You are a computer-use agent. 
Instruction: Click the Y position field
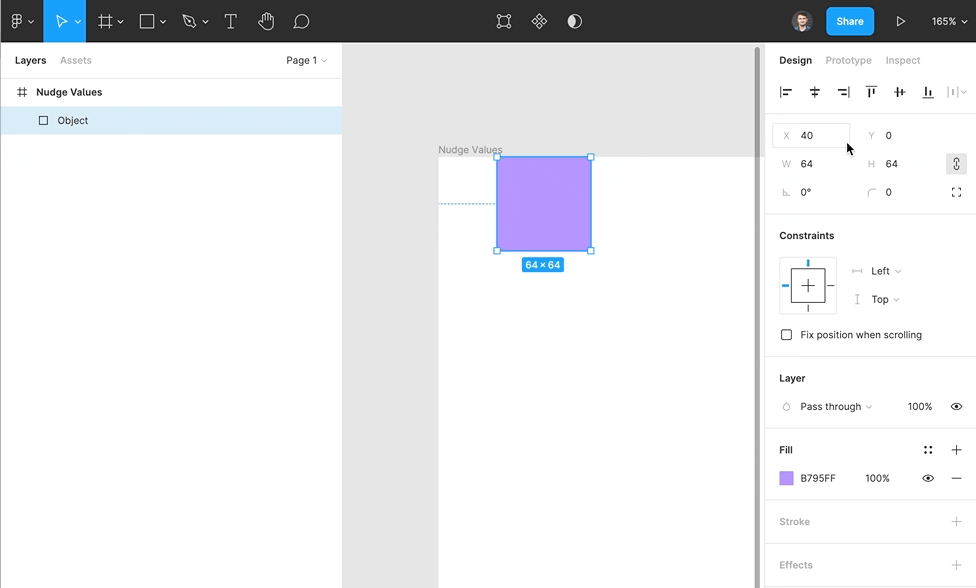click(896, 136)
